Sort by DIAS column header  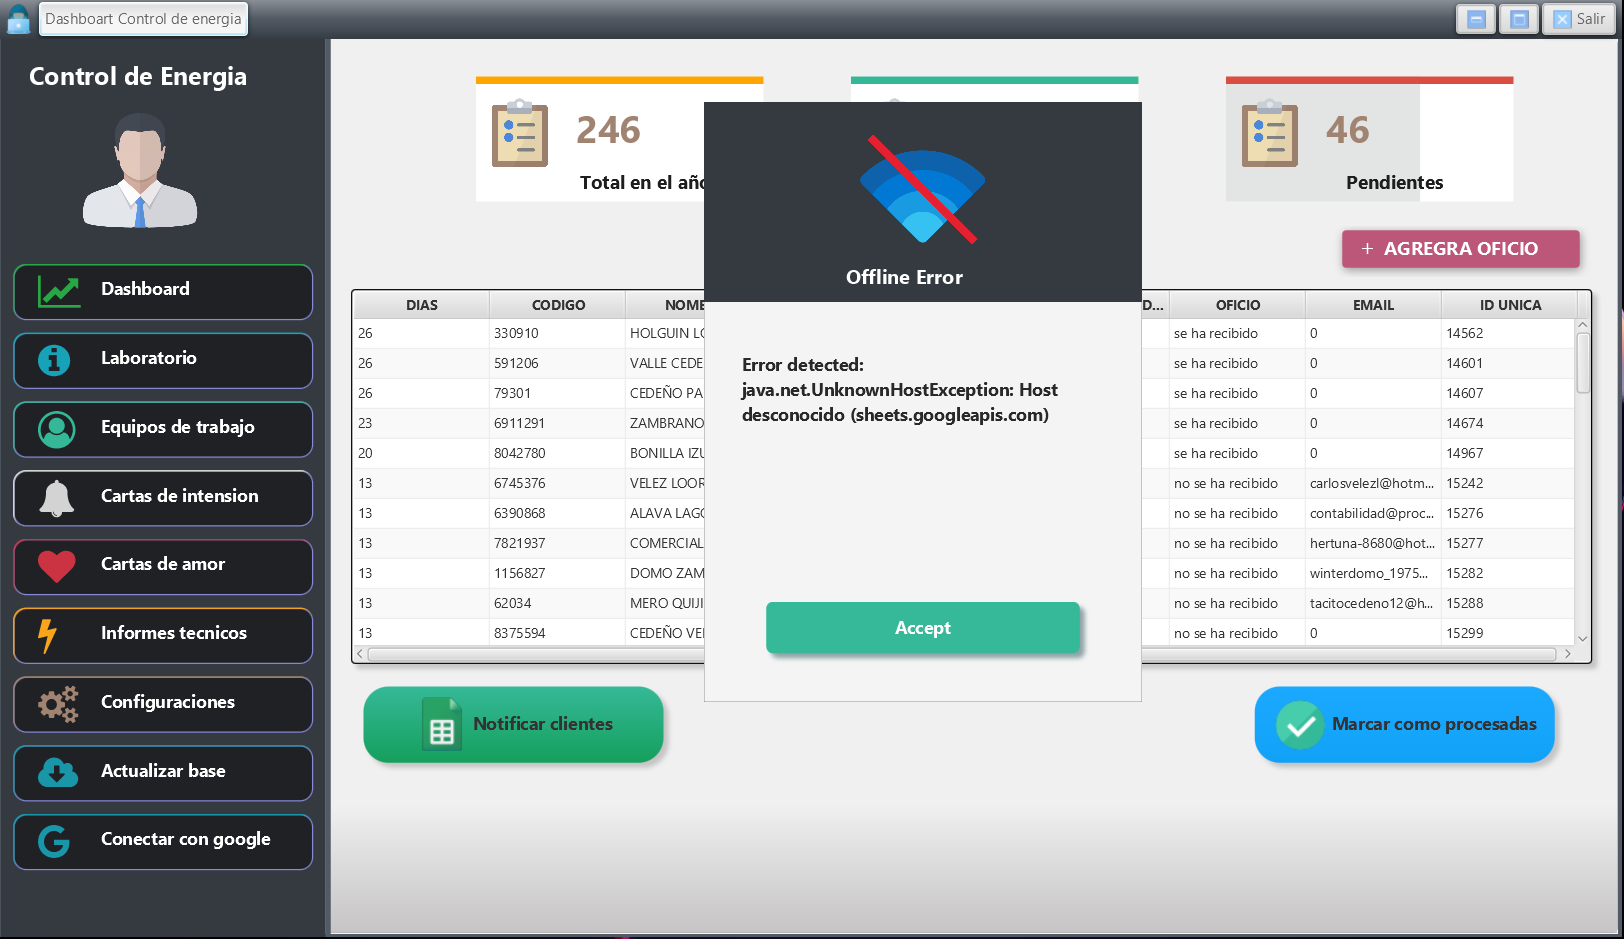point(422,305)
